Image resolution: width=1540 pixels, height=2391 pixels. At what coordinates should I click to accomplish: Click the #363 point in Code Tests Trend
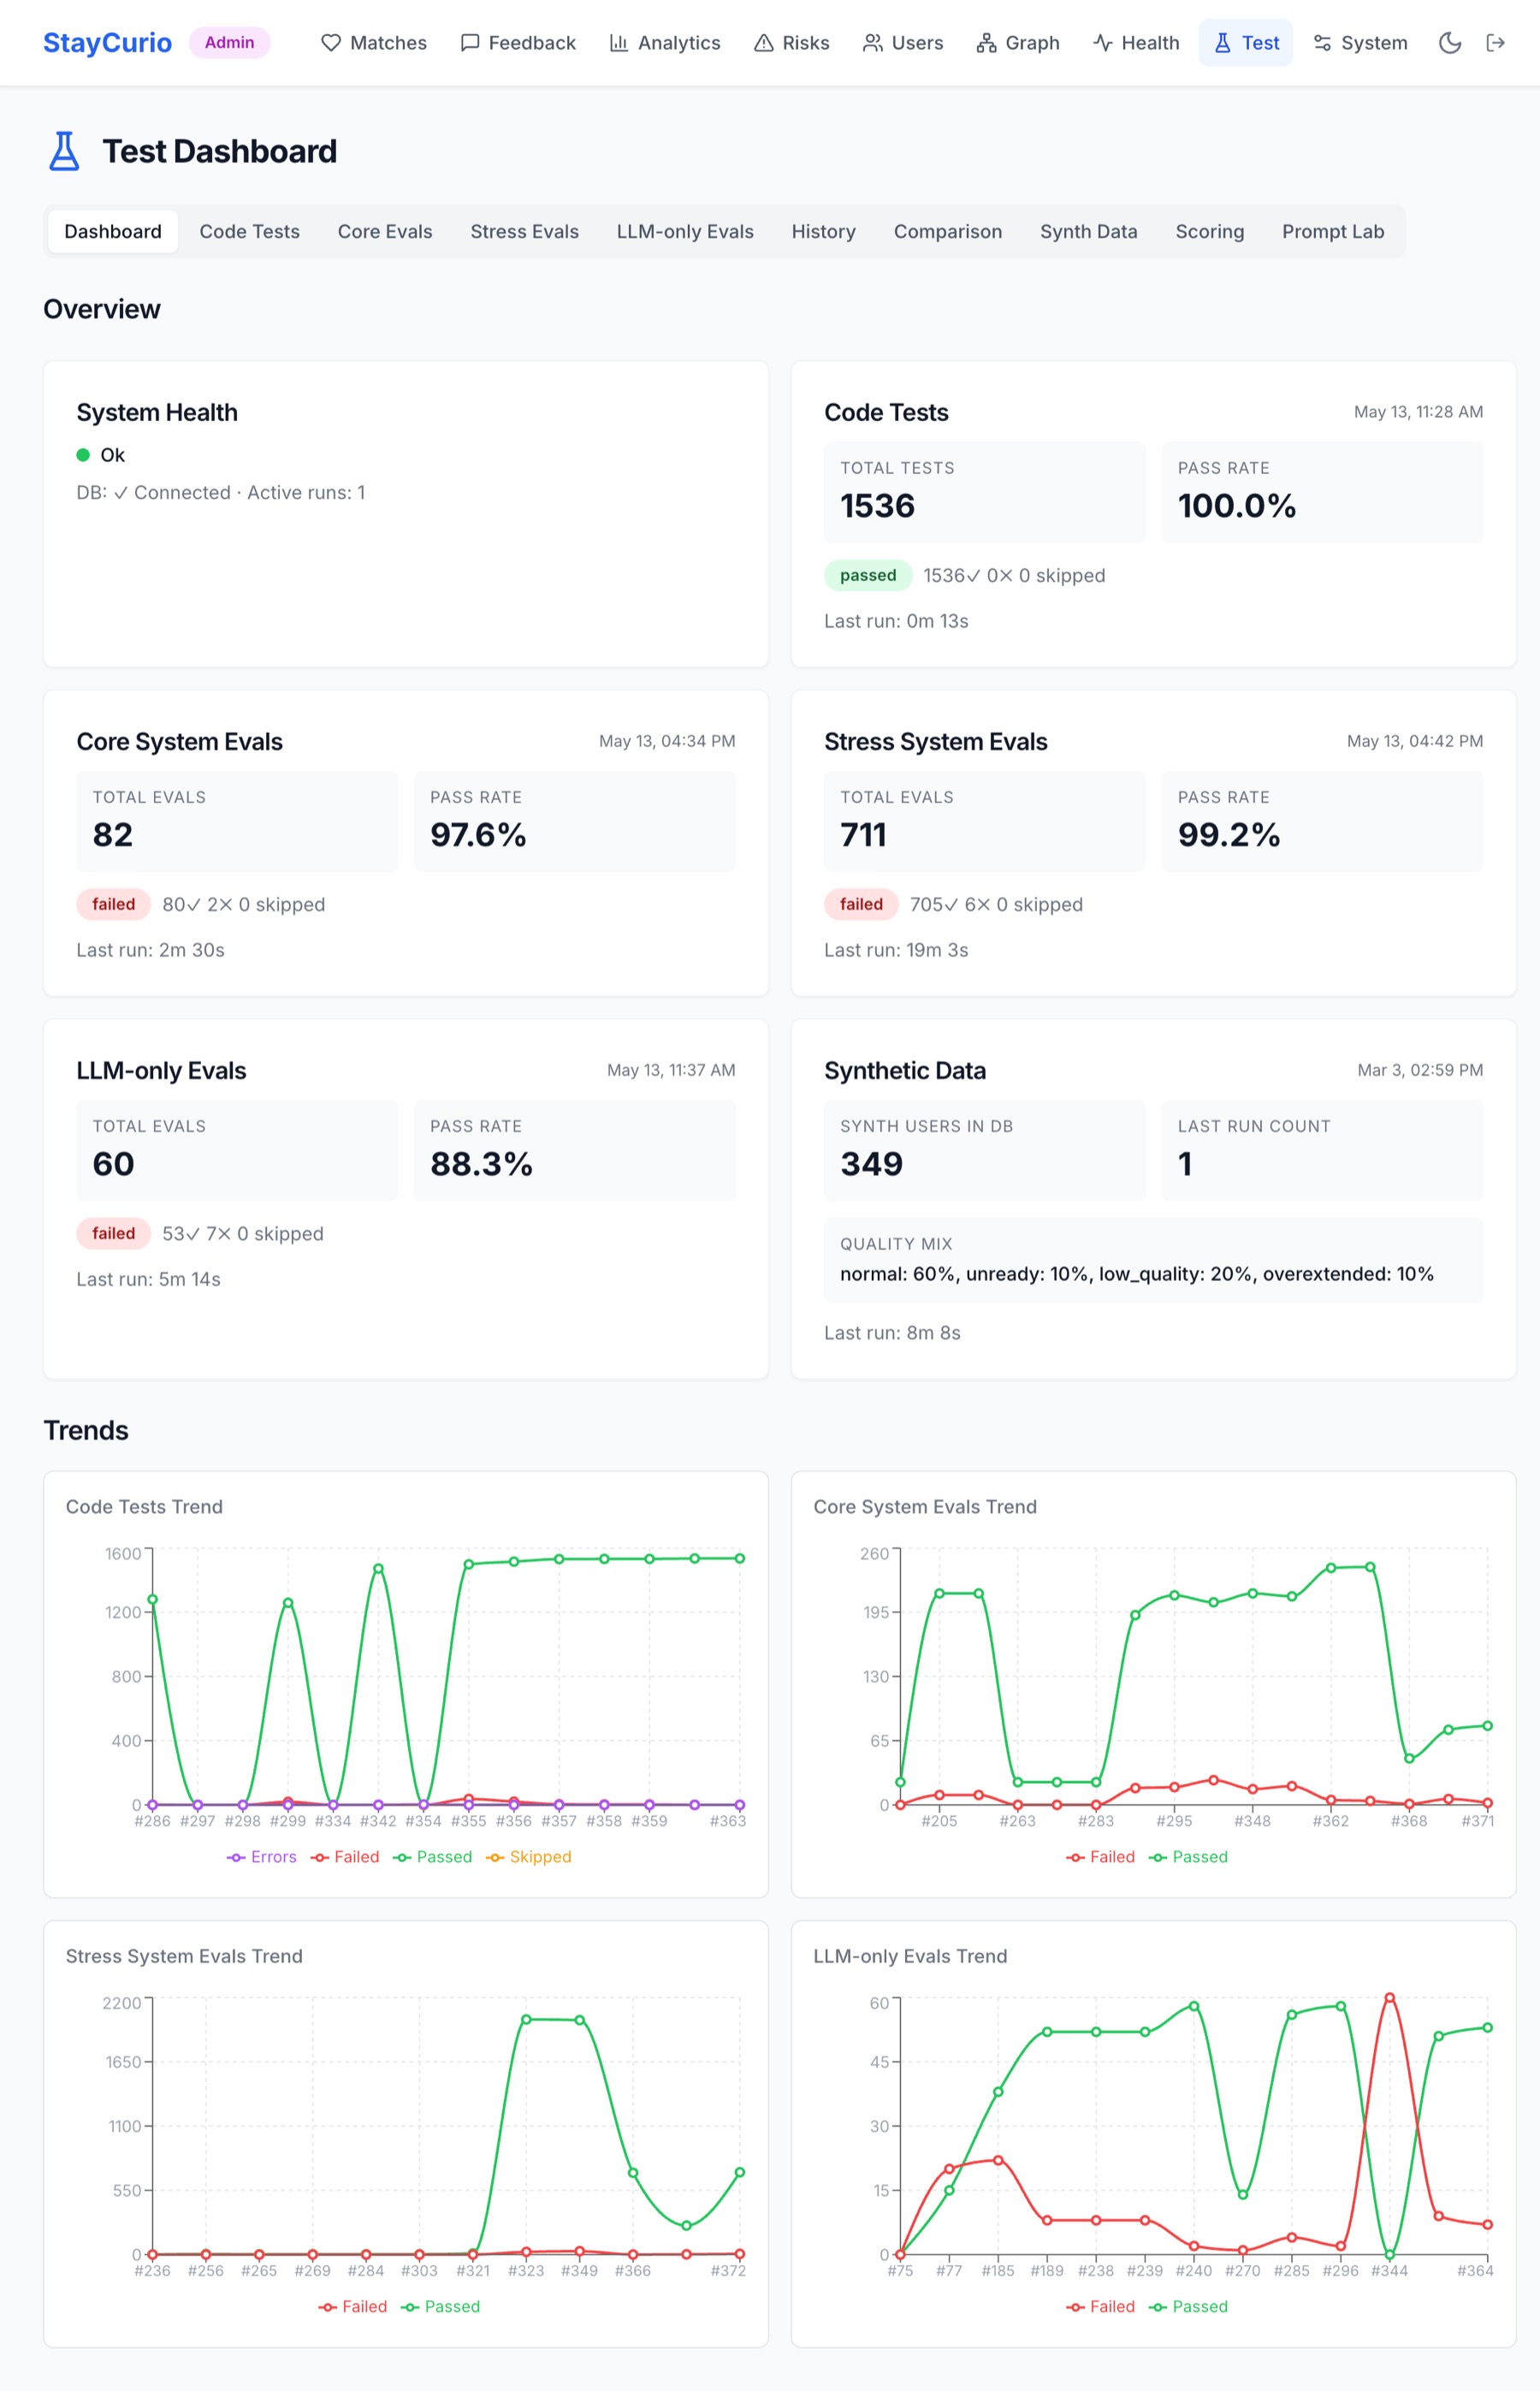(740, 1558)
